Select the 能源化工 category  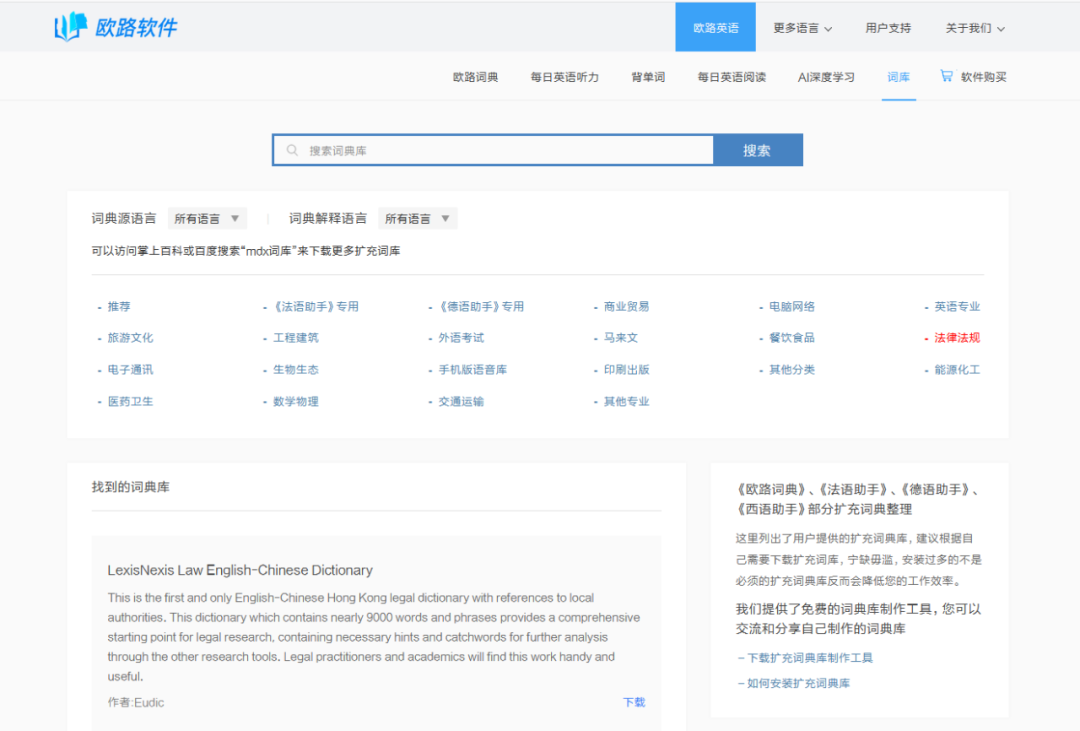point(957,370)
